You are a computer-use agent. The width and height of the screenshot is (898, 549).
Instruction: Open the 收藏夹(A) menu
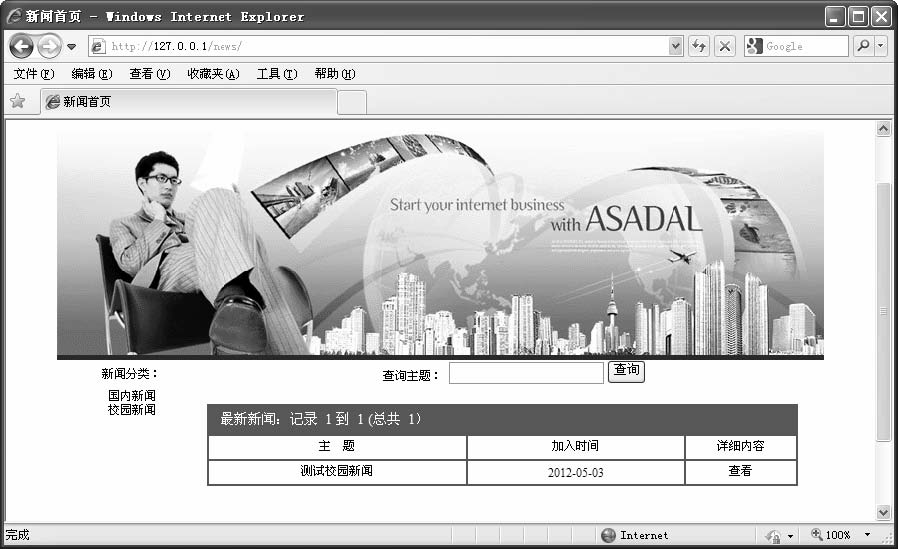[213, 74]
